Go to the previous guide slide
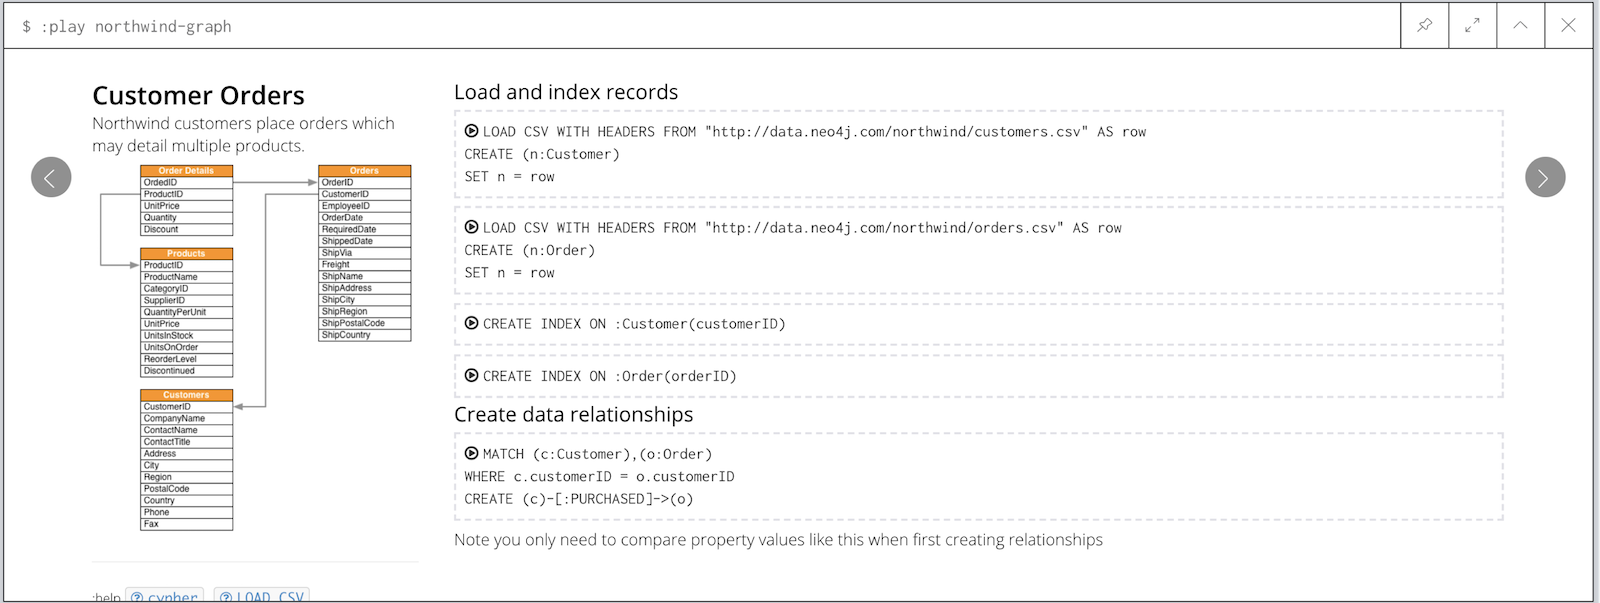Viewport: 1600px width, 603px height. coord(51,177)
